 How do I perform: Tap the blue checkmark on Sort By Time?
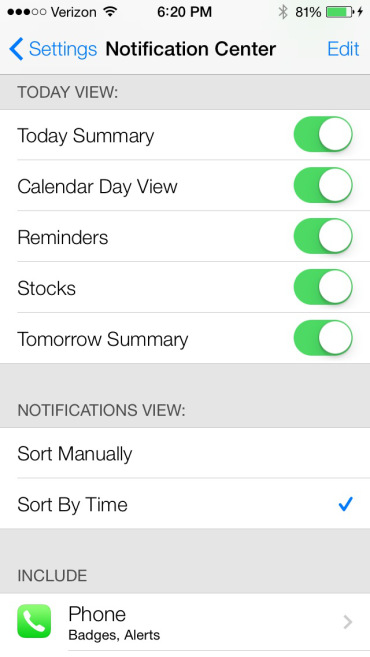pos(346,504)
